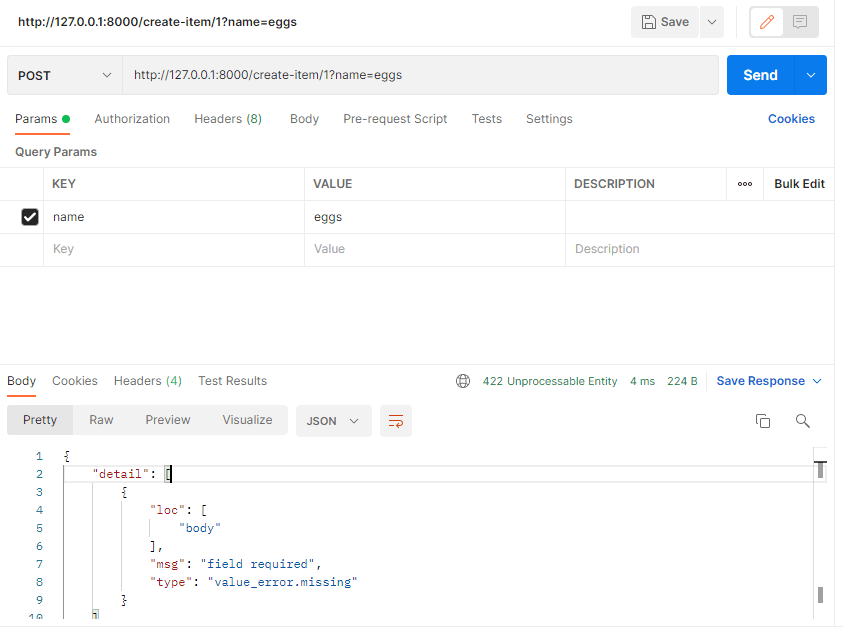This screenshot has width=843, height=628.
Task: Switch to the Authorization tab
Action: (x=132, y=118)
